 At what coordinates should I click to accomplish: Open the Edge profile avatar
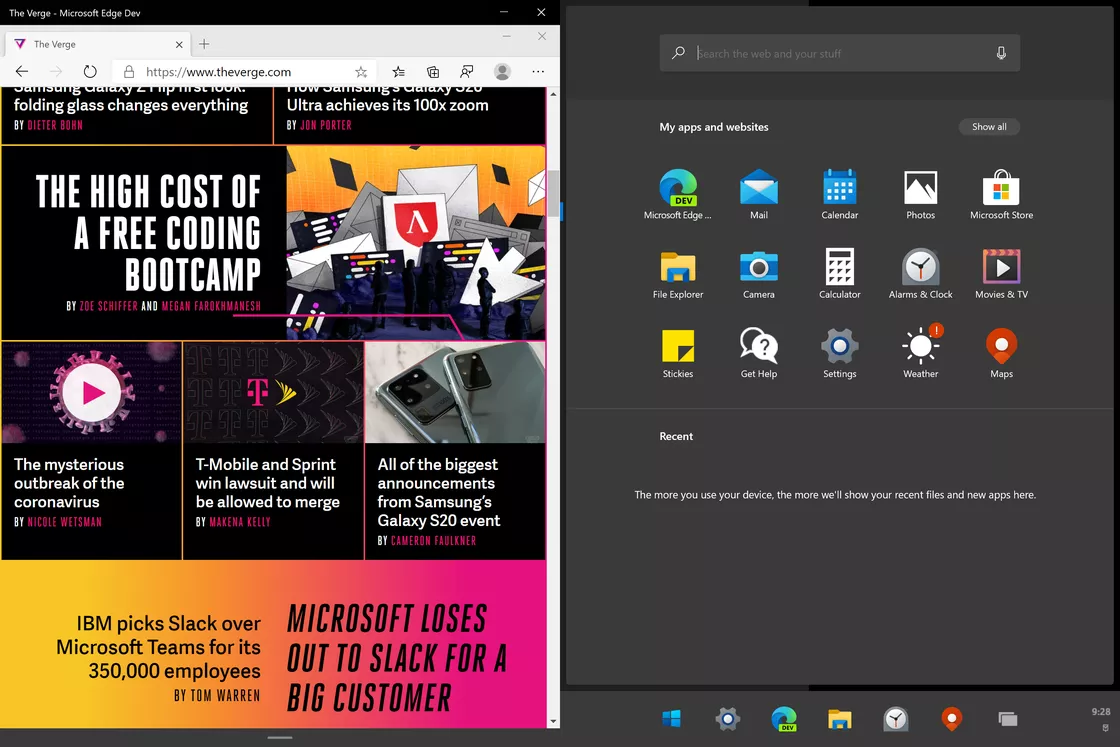pos(502,71)
